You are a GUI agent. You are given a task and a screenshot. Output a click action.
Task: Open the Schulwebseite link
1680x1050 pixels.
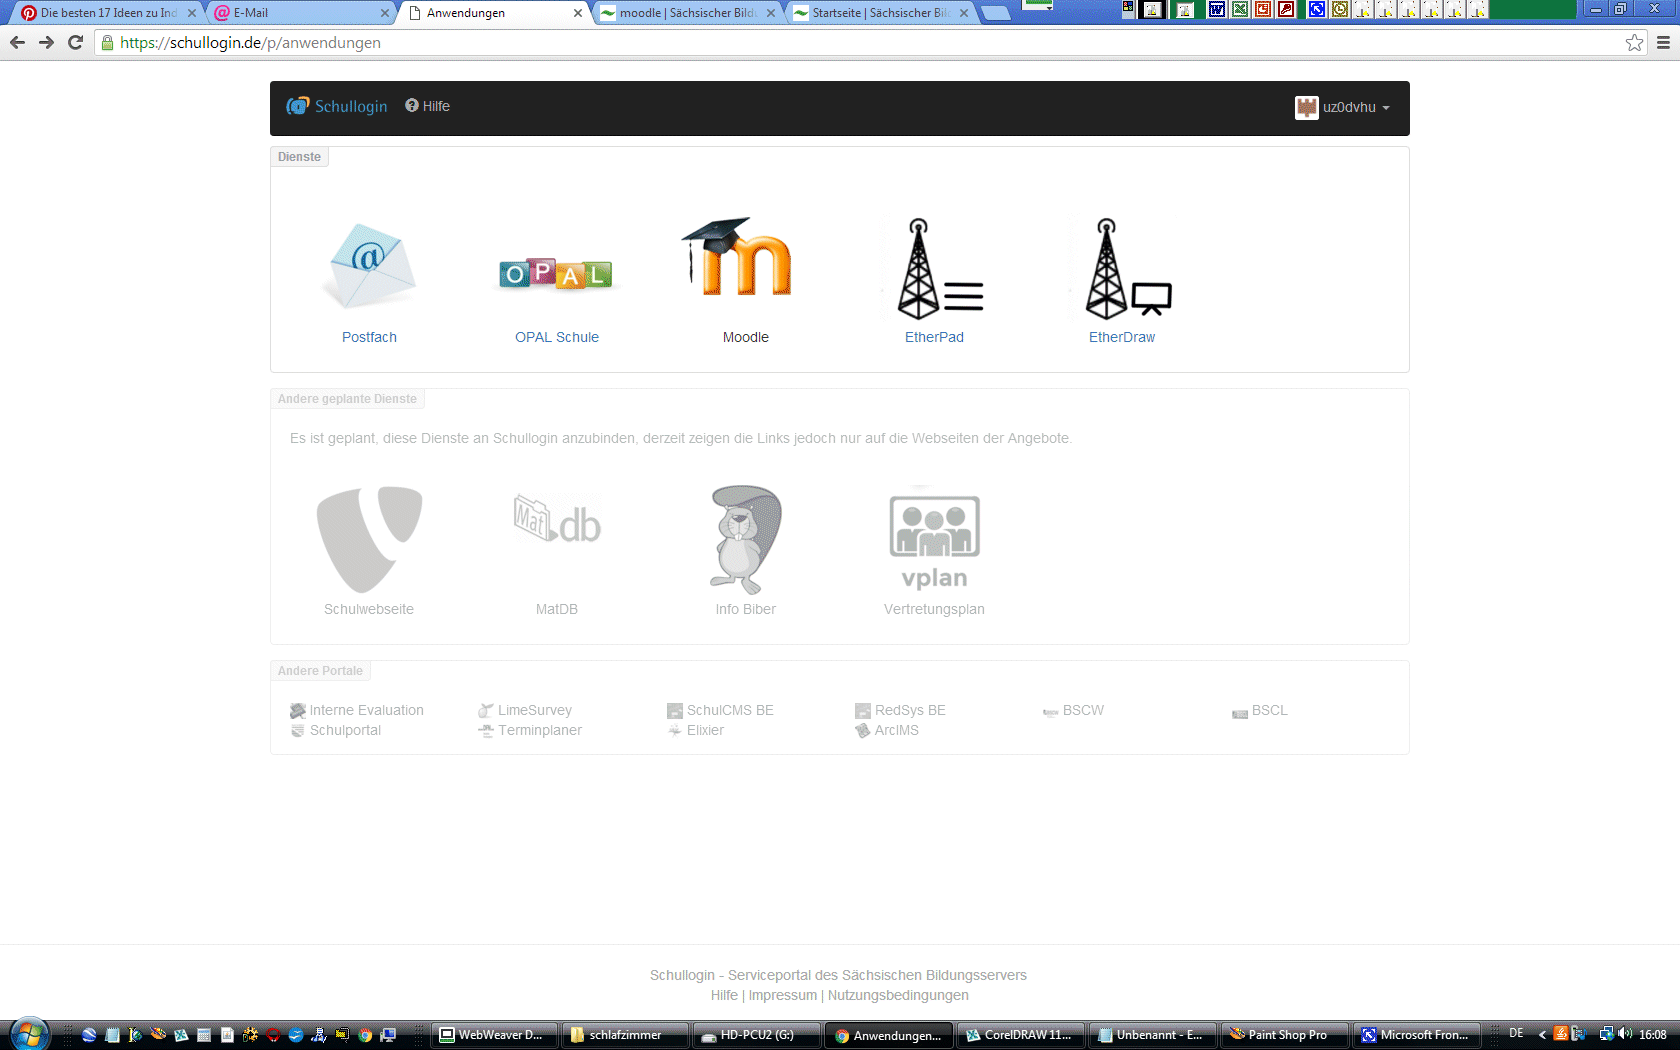tap(369, 609)
